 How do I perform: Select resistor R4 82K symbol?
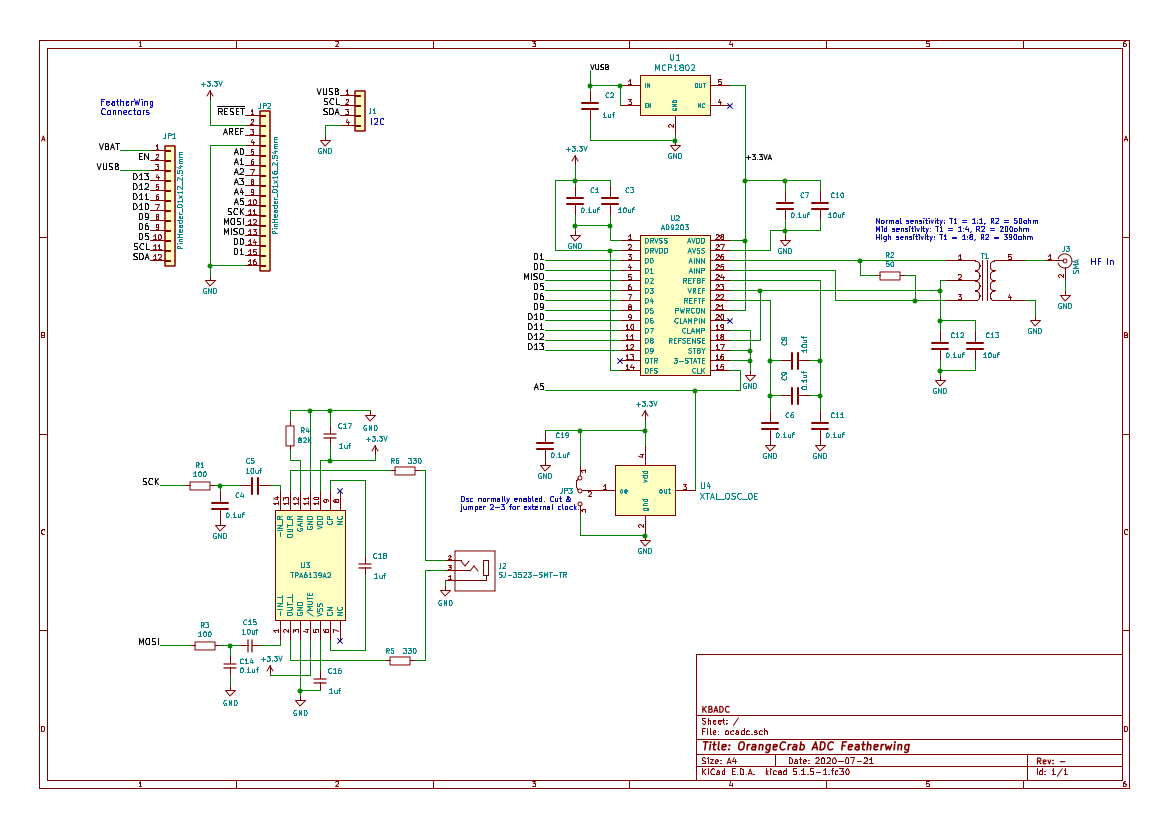point(290,435)
